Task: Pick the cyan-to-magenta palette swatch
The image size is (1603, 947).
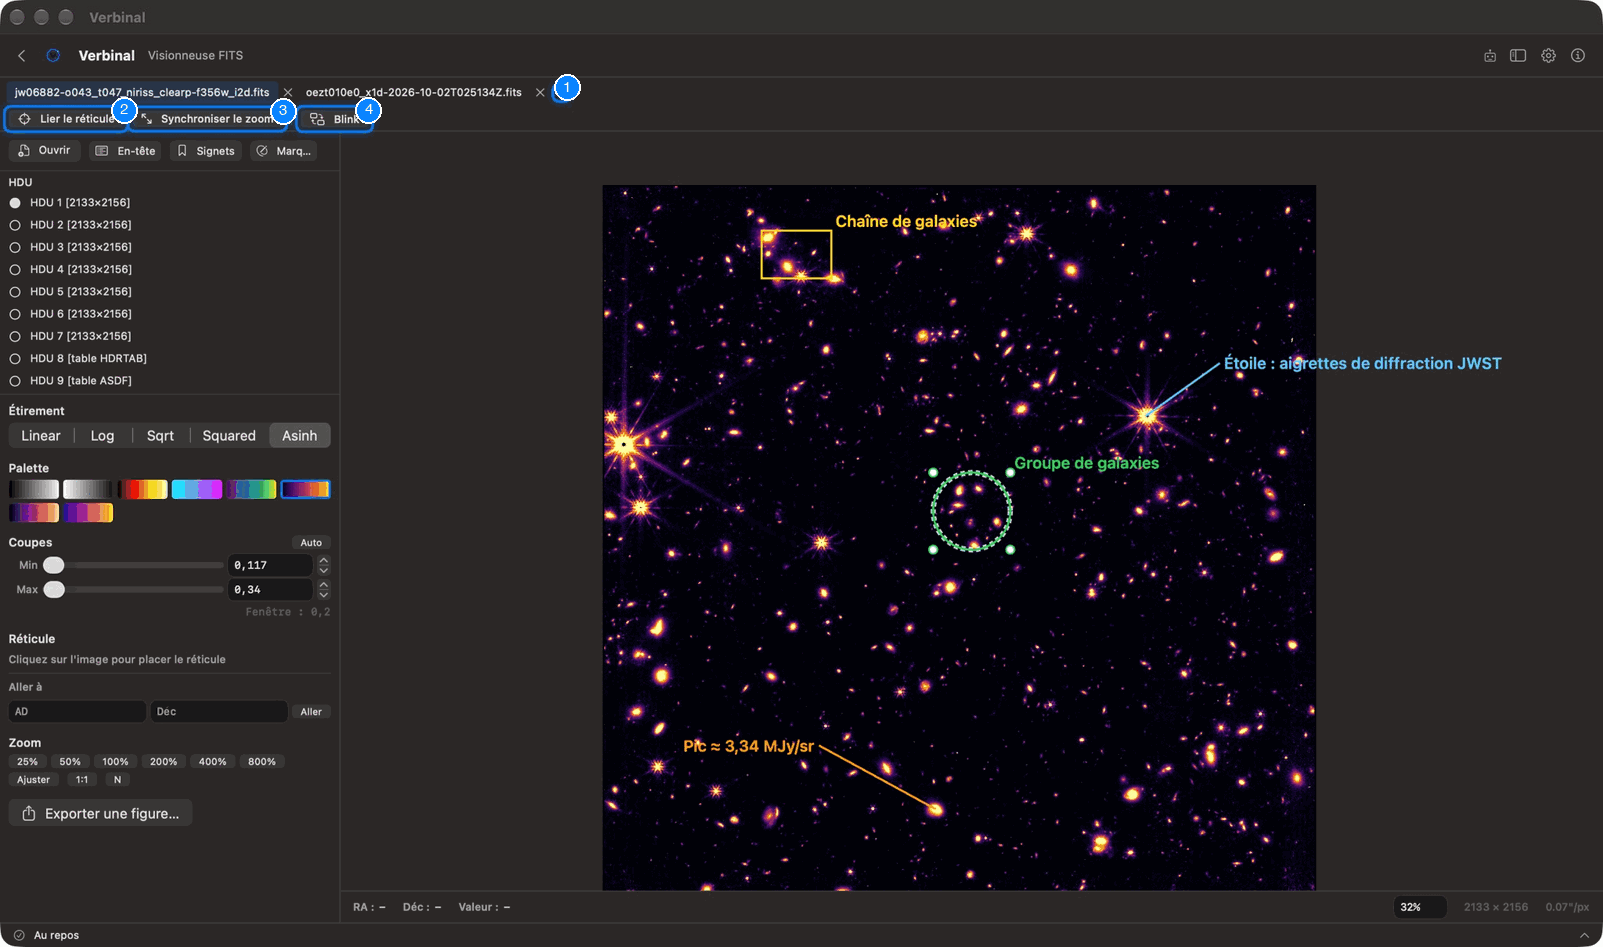Action: tap(196, 489)
